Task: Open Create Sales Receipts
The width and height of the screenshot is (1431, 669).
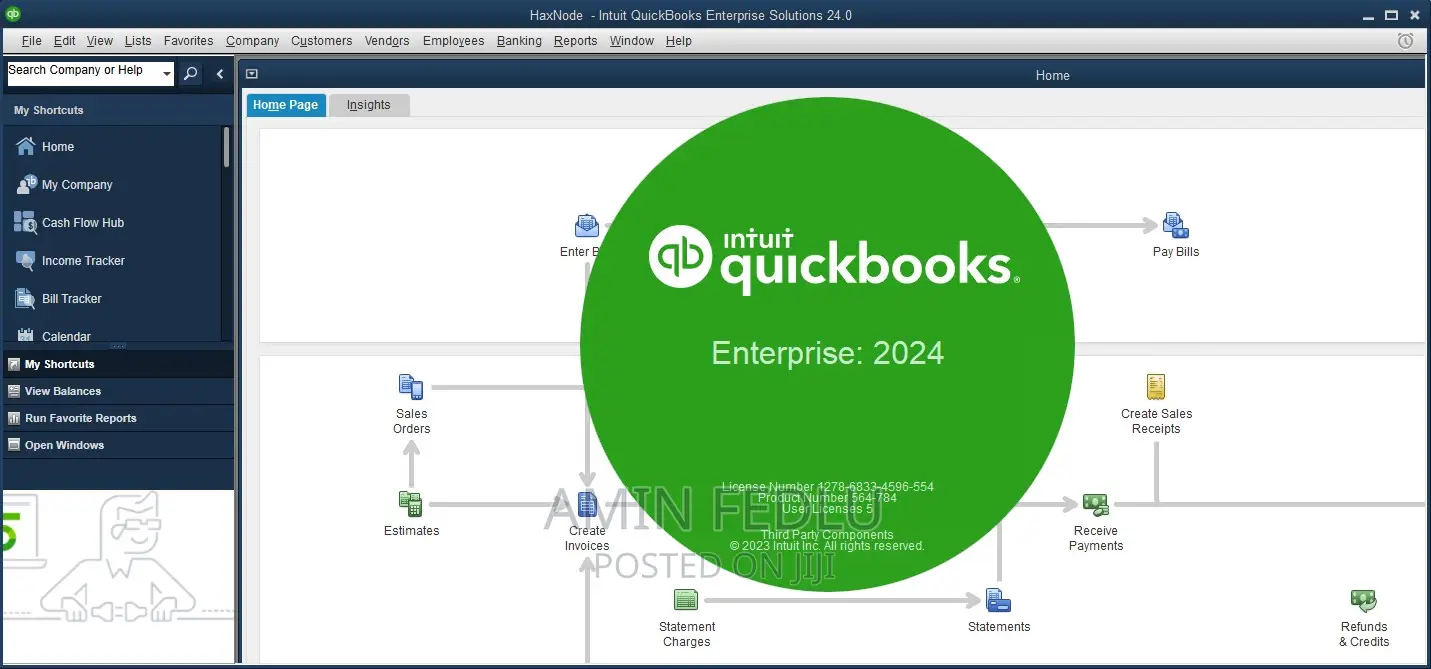Action: tap(1156, 387)
